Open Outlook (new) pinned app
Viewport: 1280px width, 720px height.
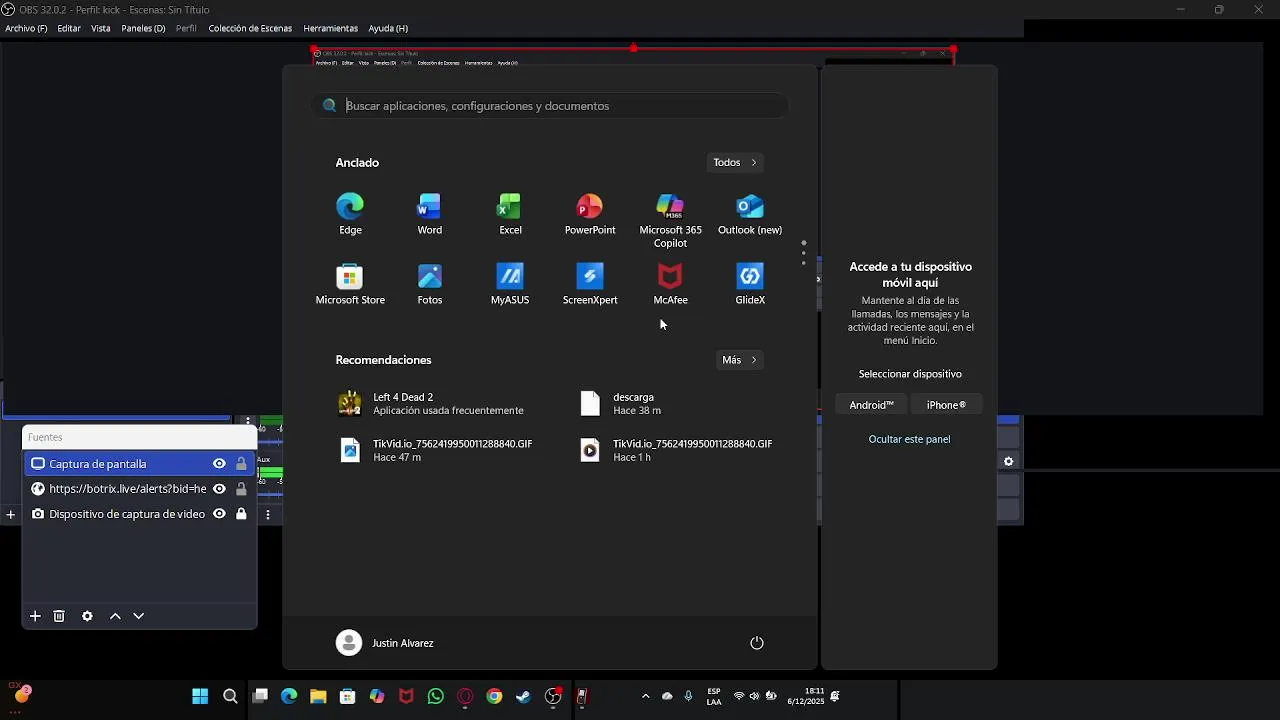click(x=750, y=214)
